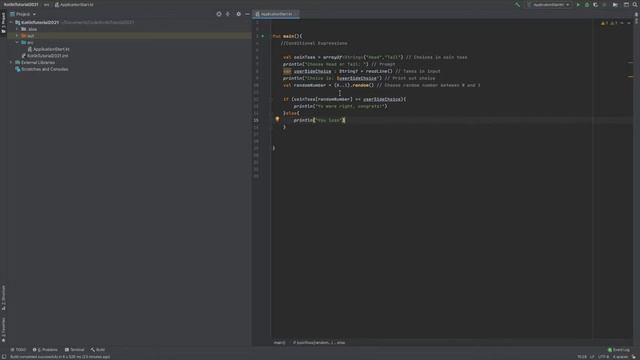Open the Project panel gear settings
The width and height of the screenshot is (640, 360).
[x=238, y=14]
